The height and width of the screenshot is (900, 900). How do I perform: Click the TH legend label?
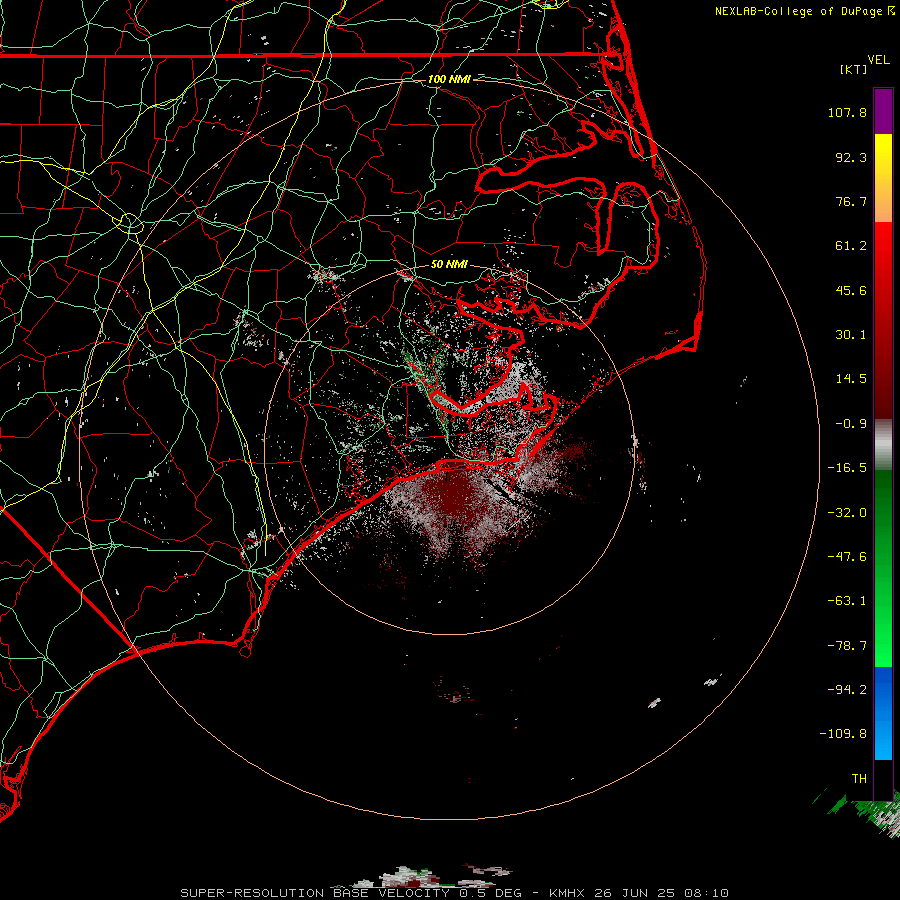[859, 778]
